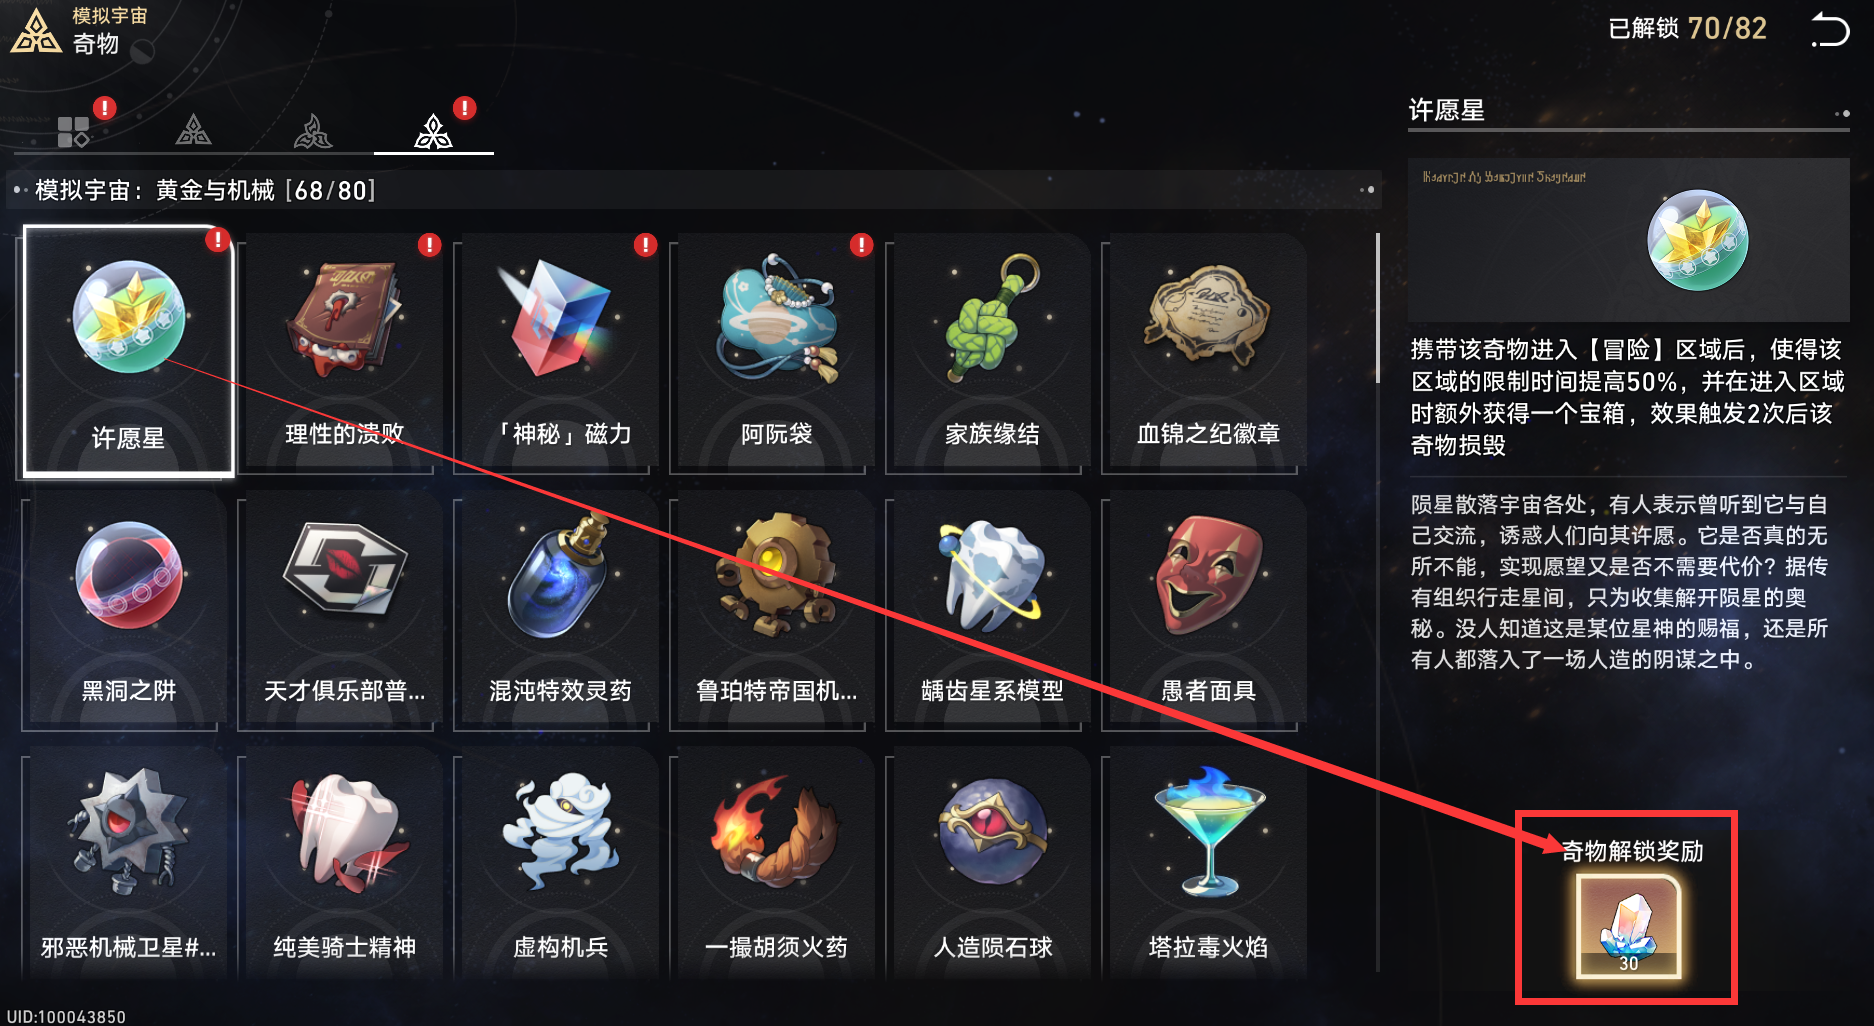Image resolution: width=1874 pixels, height=1026 pixels.
Task: Select the 理性的溃败 book curio
Action: [343, 351]
